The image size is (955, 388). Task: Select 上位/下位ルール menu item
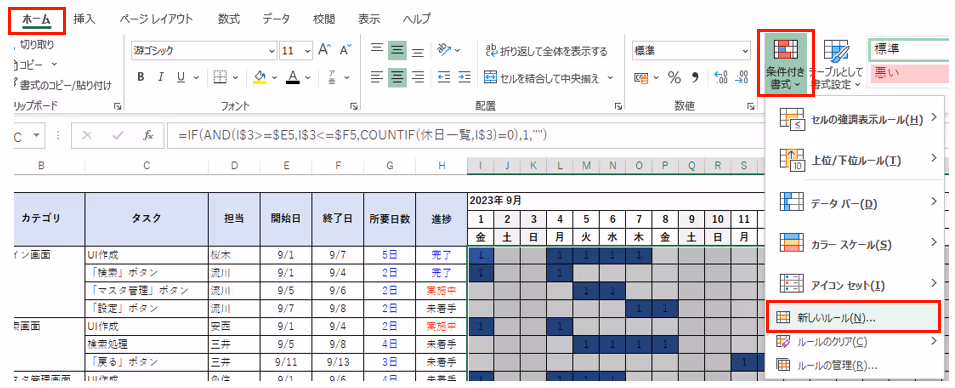pos(856,161)
